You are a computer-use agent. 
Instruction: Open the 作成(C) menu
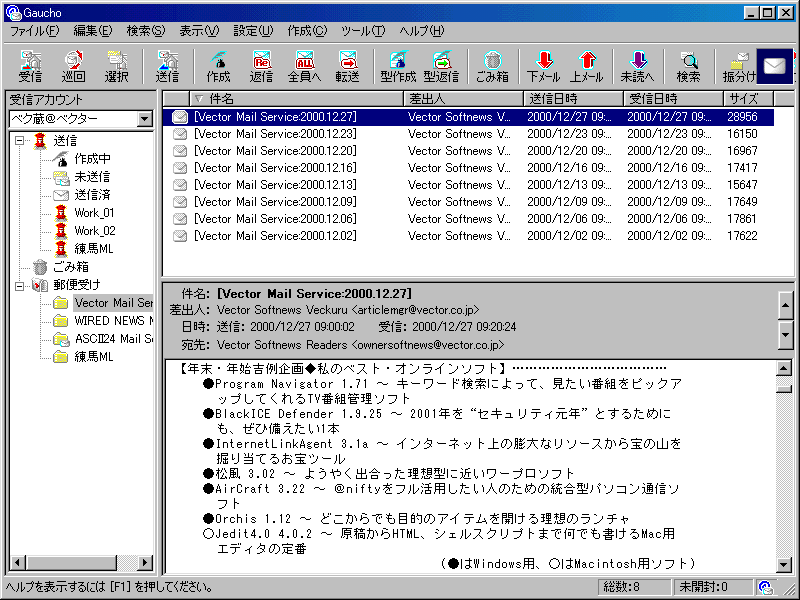pos(307,31)
